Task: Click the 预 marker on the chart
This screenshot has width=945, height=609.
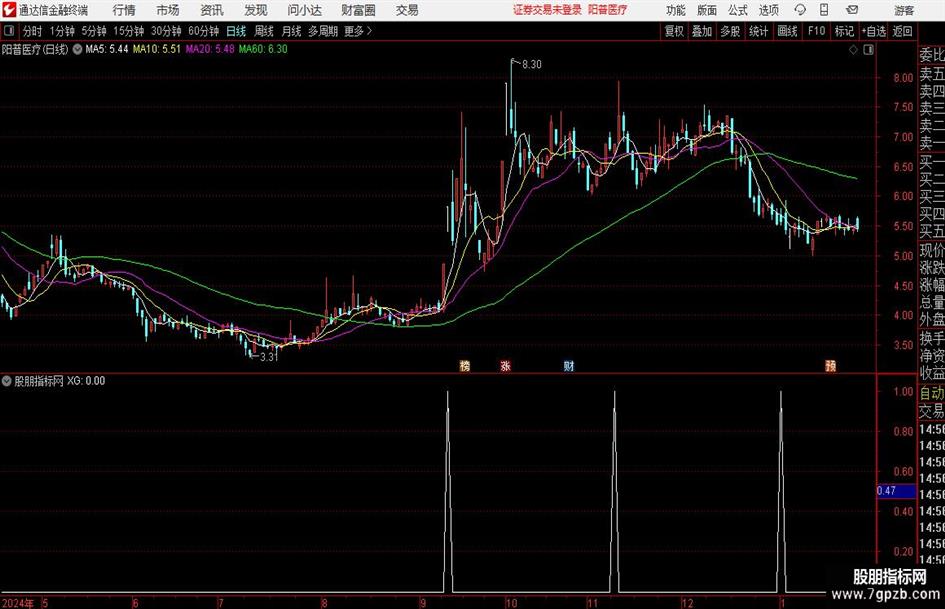Action: pos(830,365)
